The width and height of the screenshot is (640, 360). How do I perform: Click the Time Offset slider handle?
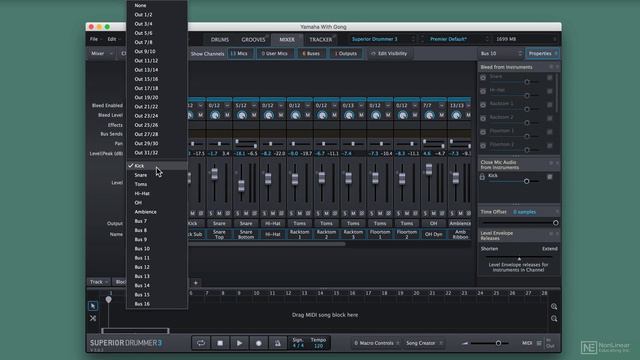point(556,223)
